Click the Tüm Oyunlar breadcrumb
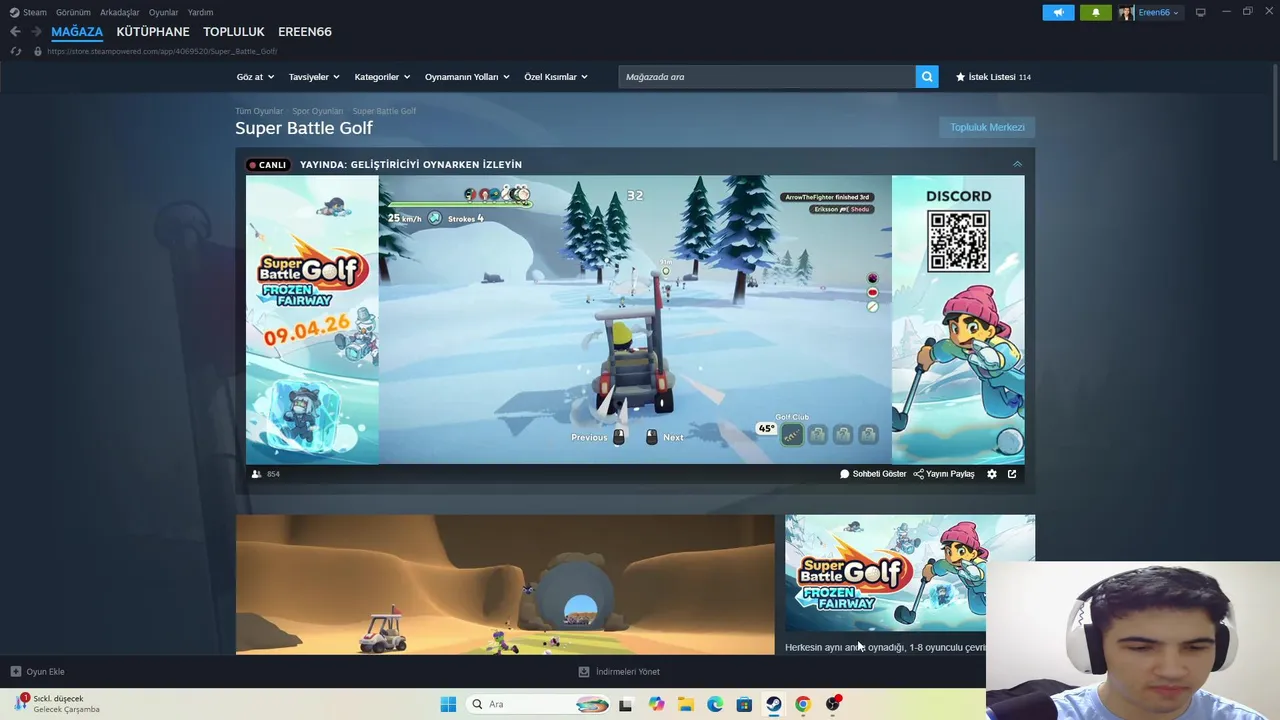1280x720 pixels. [259, 111]
